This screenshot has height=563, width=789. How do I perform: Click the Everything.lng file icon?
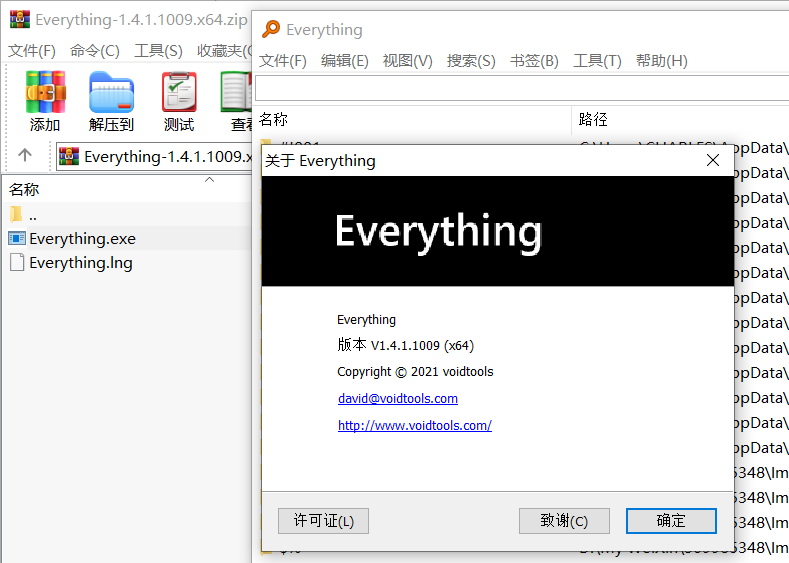click(x=17, y=262)
